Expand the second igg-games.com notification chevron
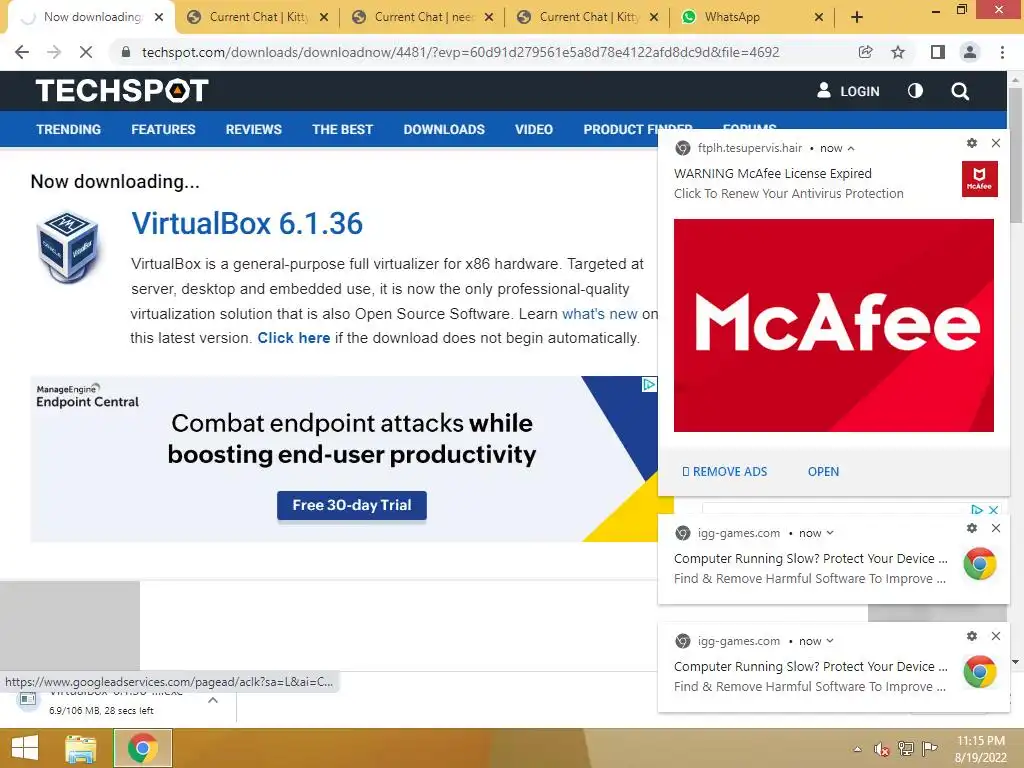1024x768 pixels. [x=830, y=641]
